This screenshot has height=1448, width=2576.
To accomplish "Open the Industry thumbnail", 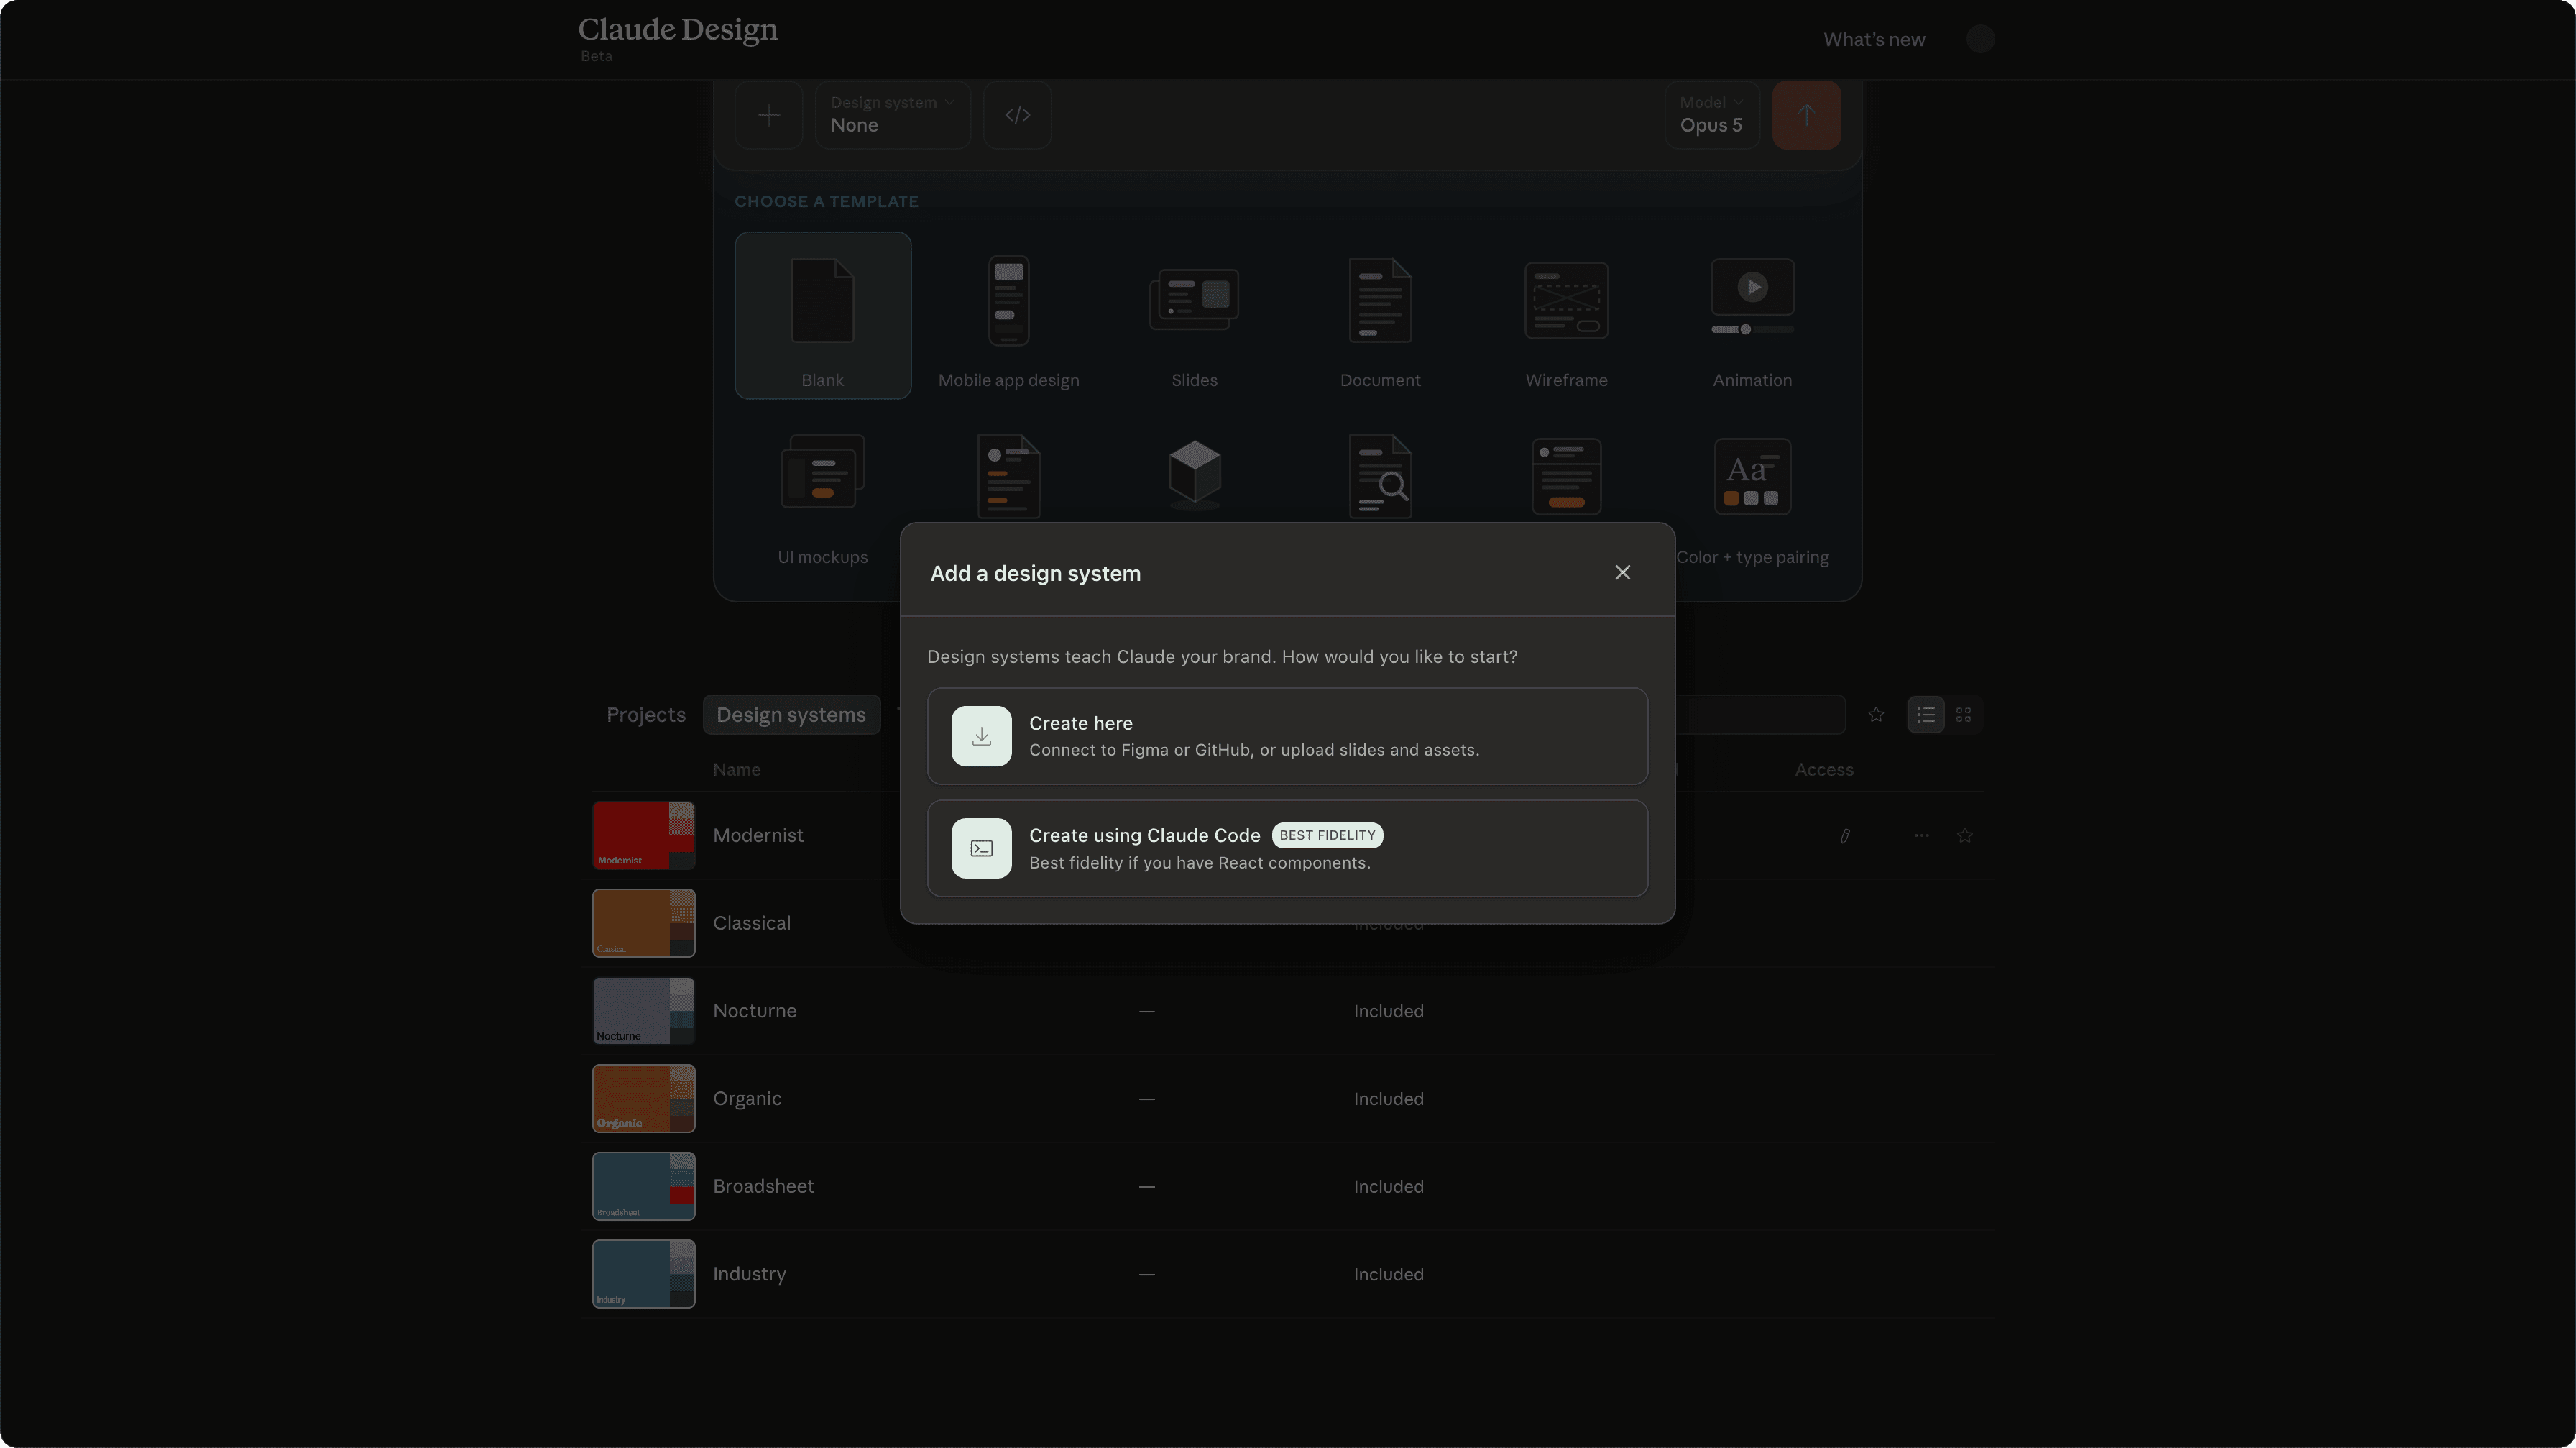I will [x=643, y=1273].
